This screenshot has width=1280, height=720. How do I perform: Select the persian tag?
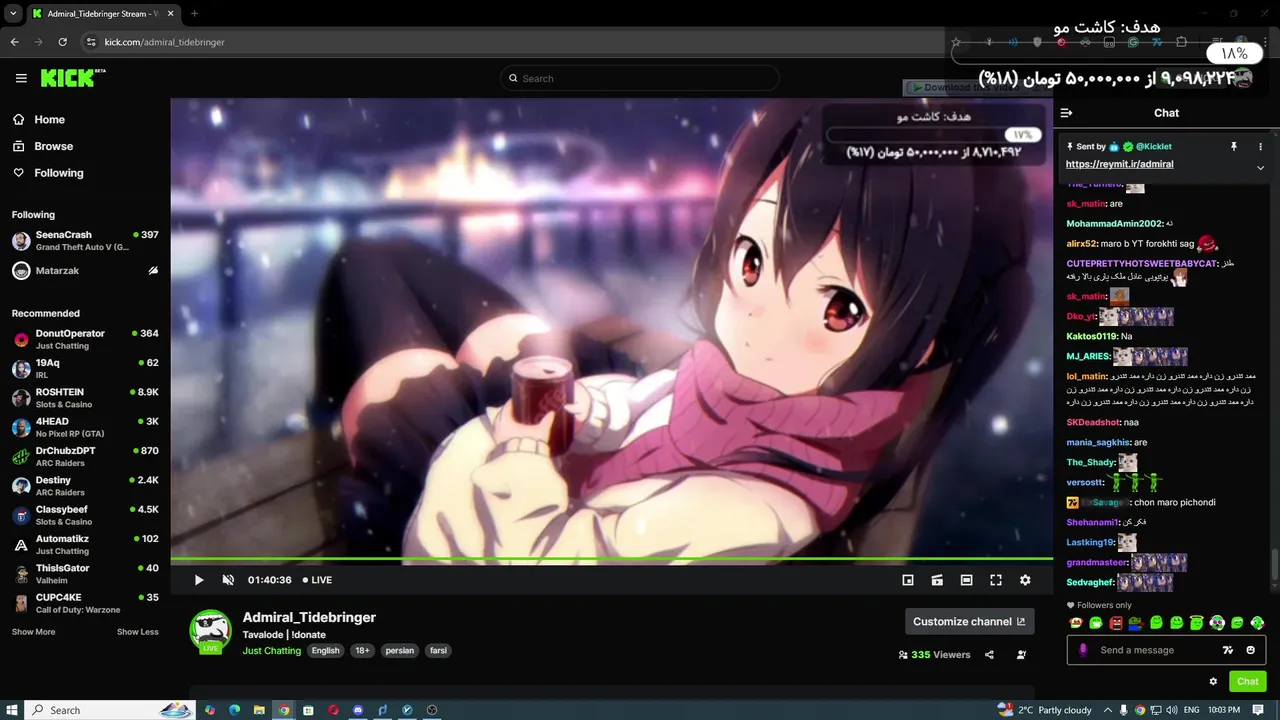[400, 650]
